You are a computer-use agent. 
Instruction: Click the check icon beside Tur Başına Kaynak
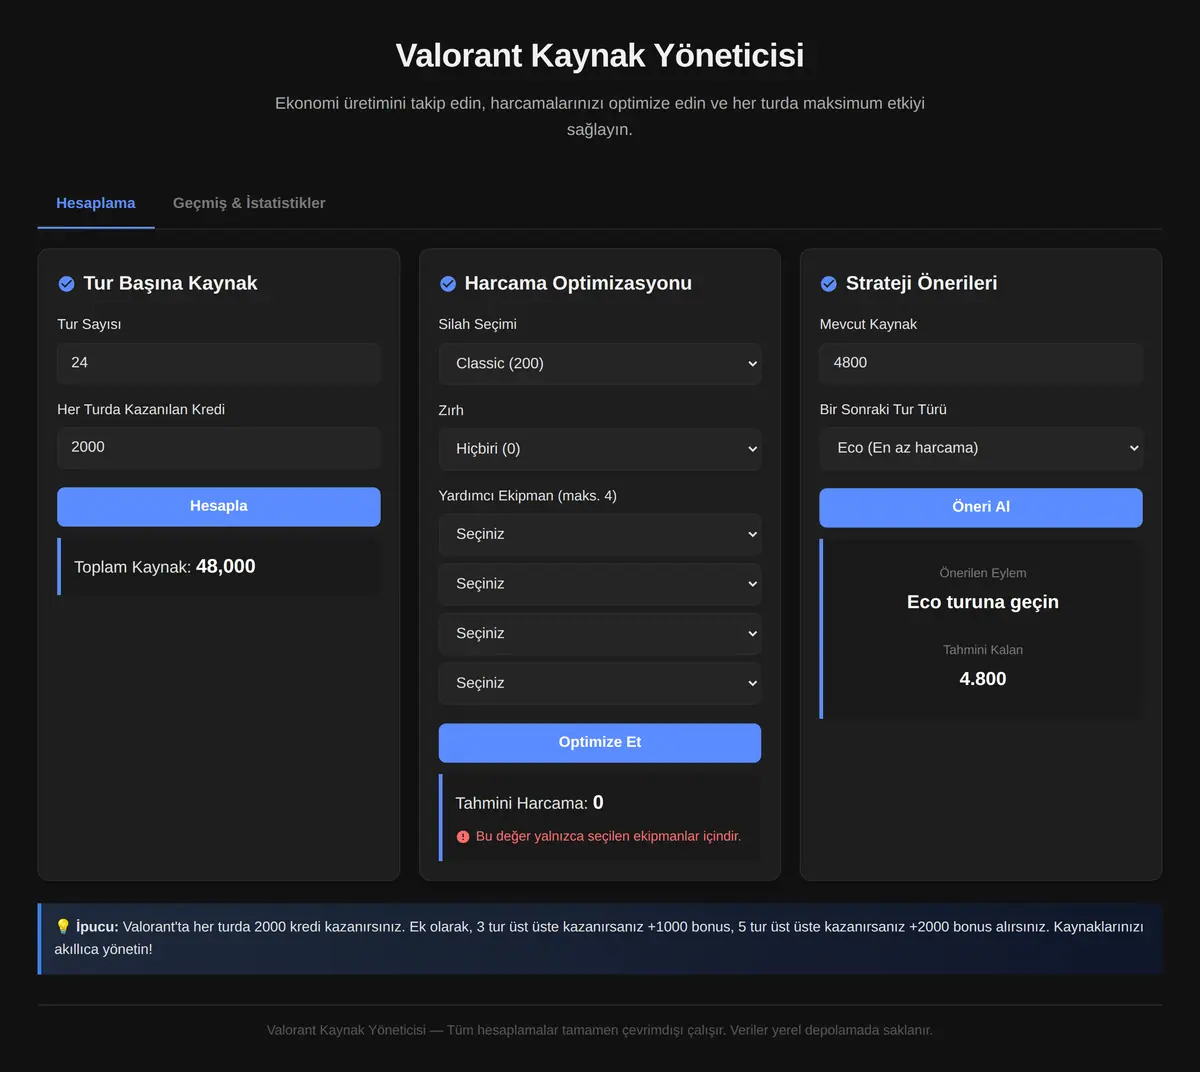[x=66, y=284]
